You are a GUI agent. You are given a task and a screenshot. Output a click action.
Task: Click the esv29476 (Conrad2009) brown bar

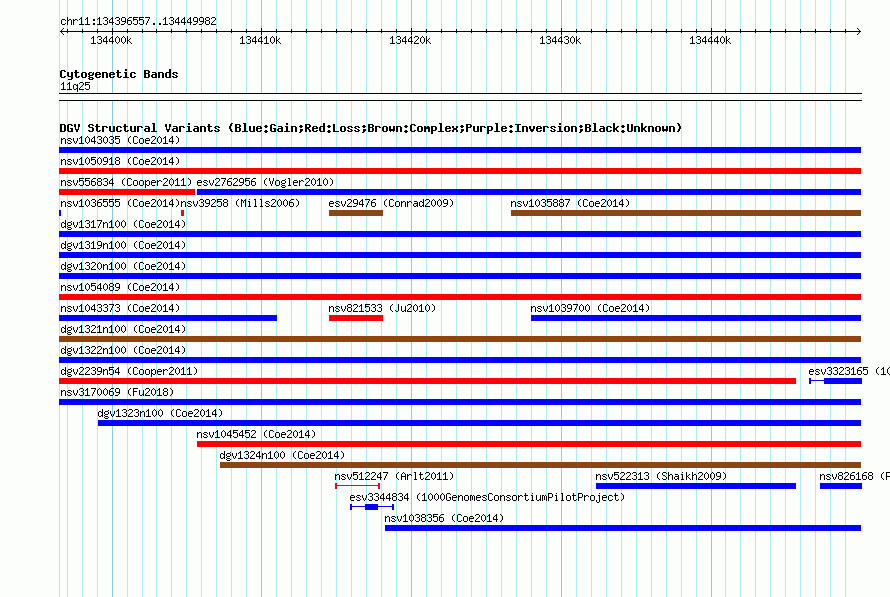tap(356, 213)
